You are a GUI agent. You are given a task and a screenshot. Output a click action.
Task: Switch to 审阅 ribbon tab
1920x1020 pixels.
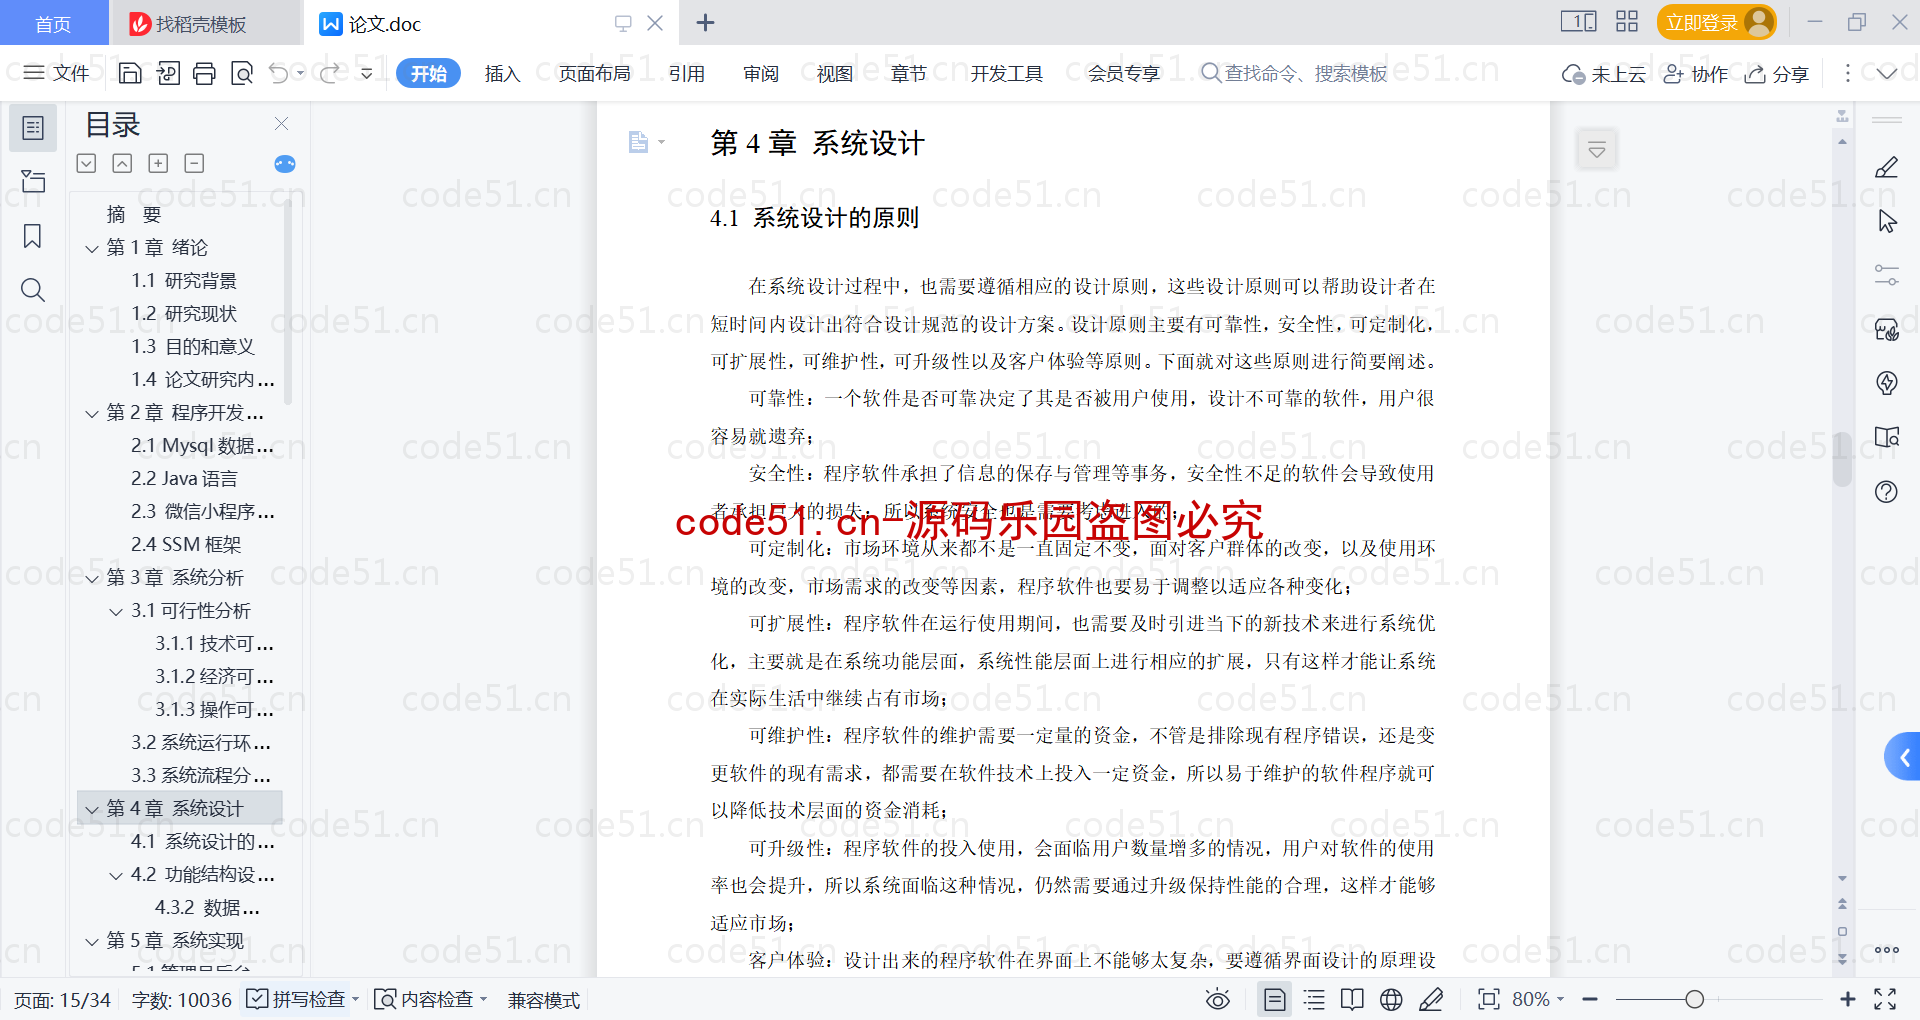tap(761, 73)
